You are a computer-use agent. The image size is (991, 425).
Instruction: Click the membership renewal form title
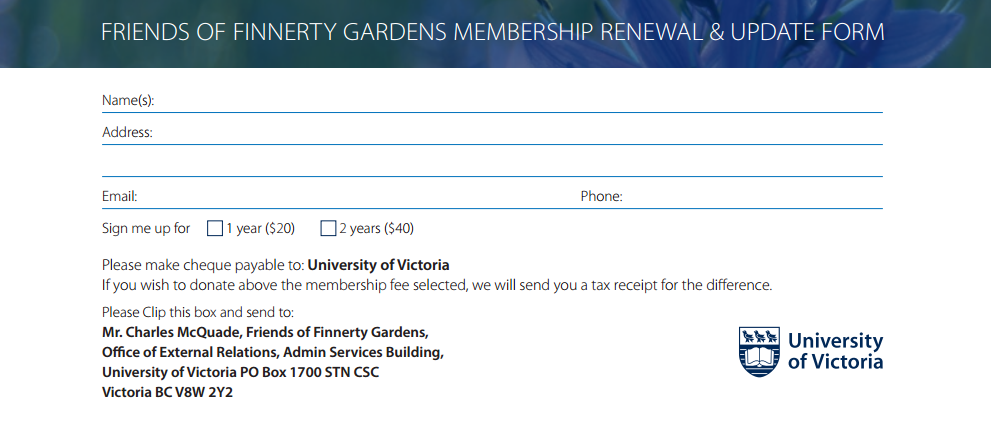[492, 32]
